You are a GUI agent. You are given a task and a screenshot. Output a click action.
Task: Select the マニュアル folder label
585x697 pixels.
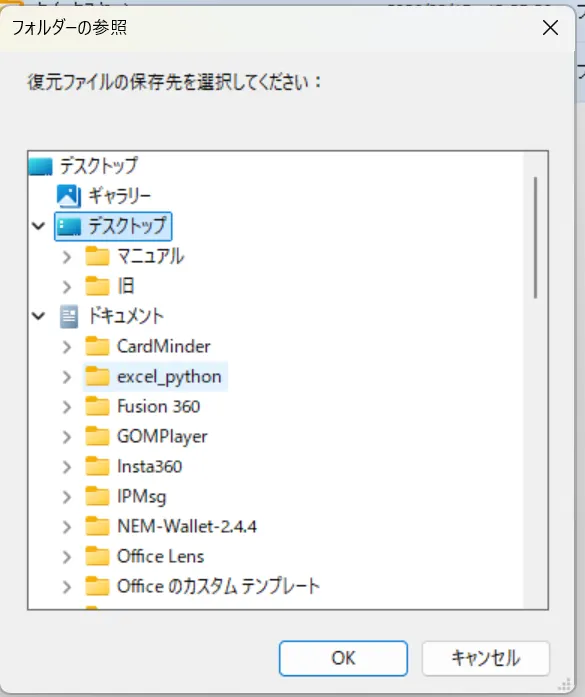click(x=150, y=256)
